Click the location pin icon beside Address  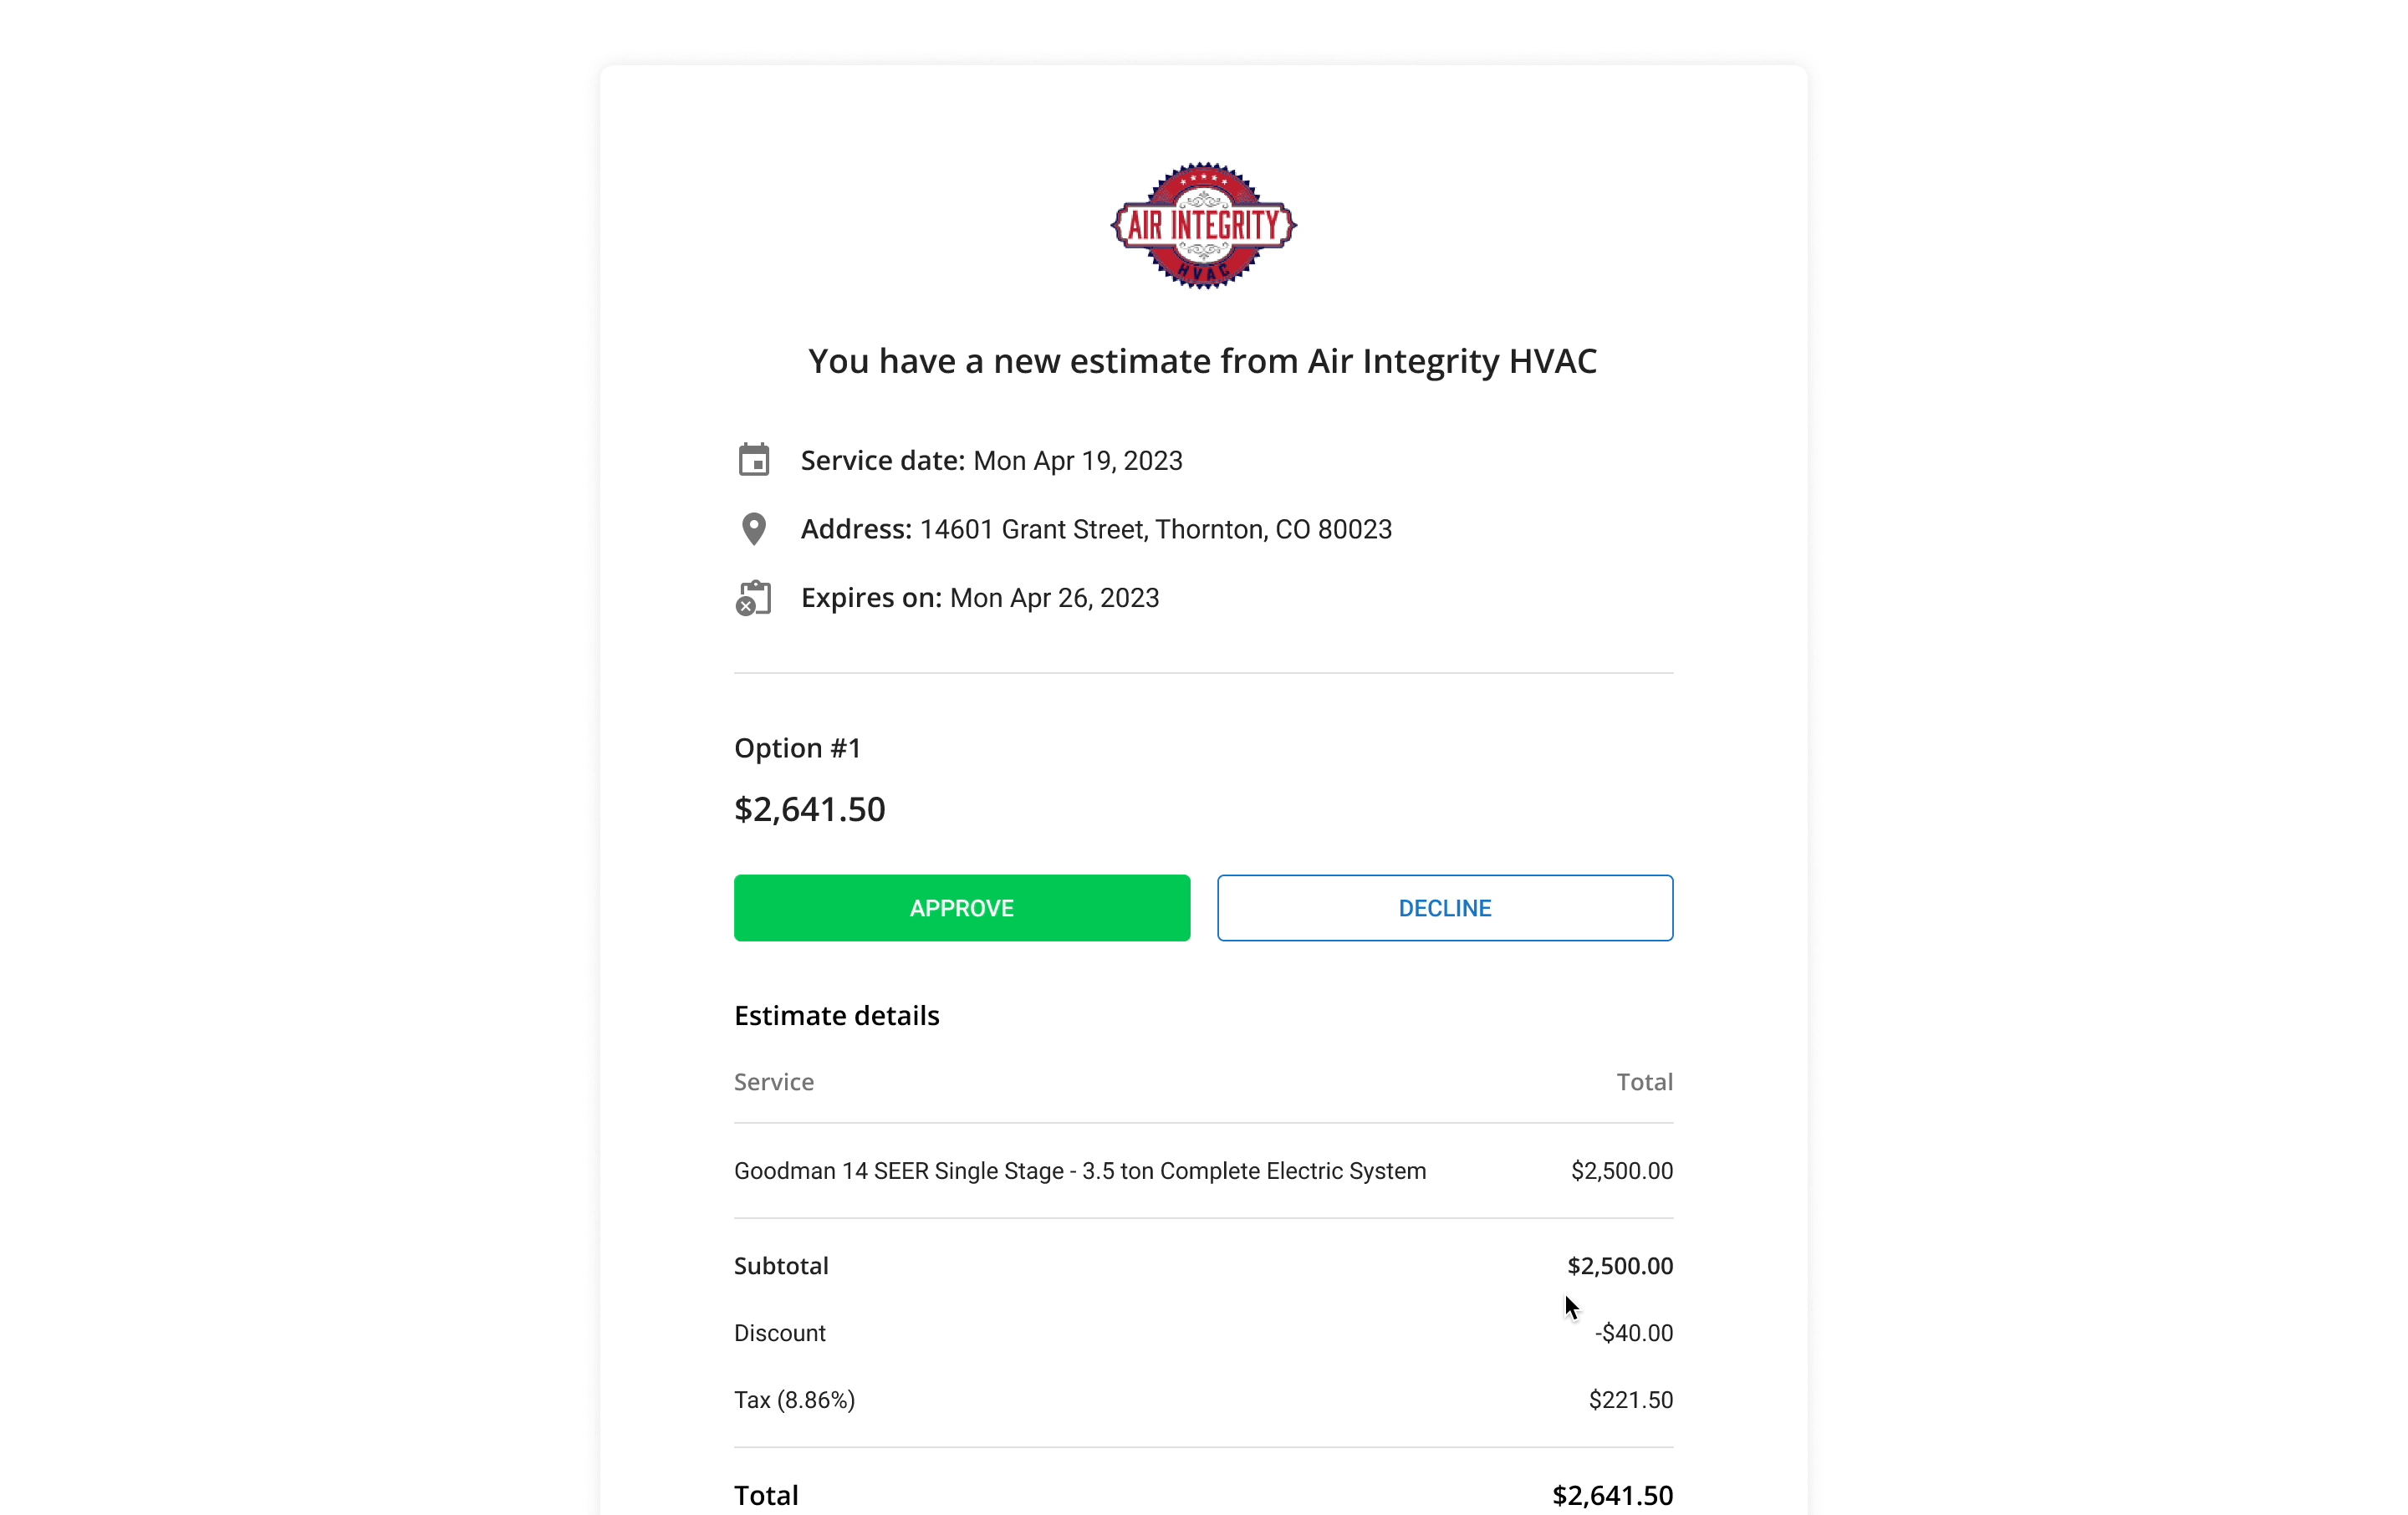pos(754,529)
